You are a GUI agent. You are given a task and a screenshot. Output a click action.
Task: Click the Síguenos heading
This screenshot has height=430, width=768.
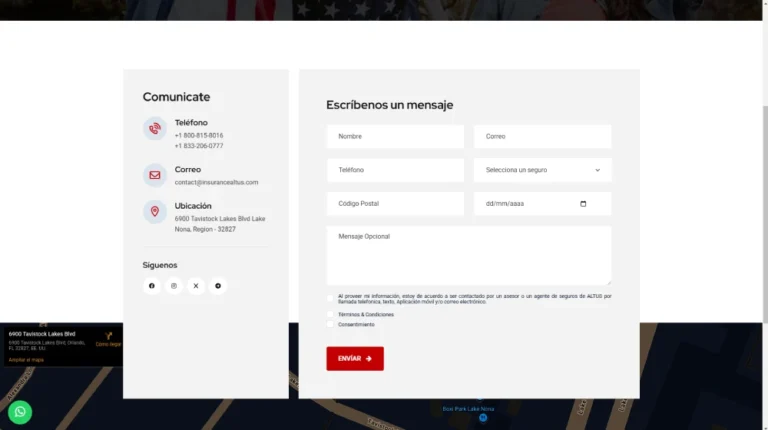[x=160, y=265]
